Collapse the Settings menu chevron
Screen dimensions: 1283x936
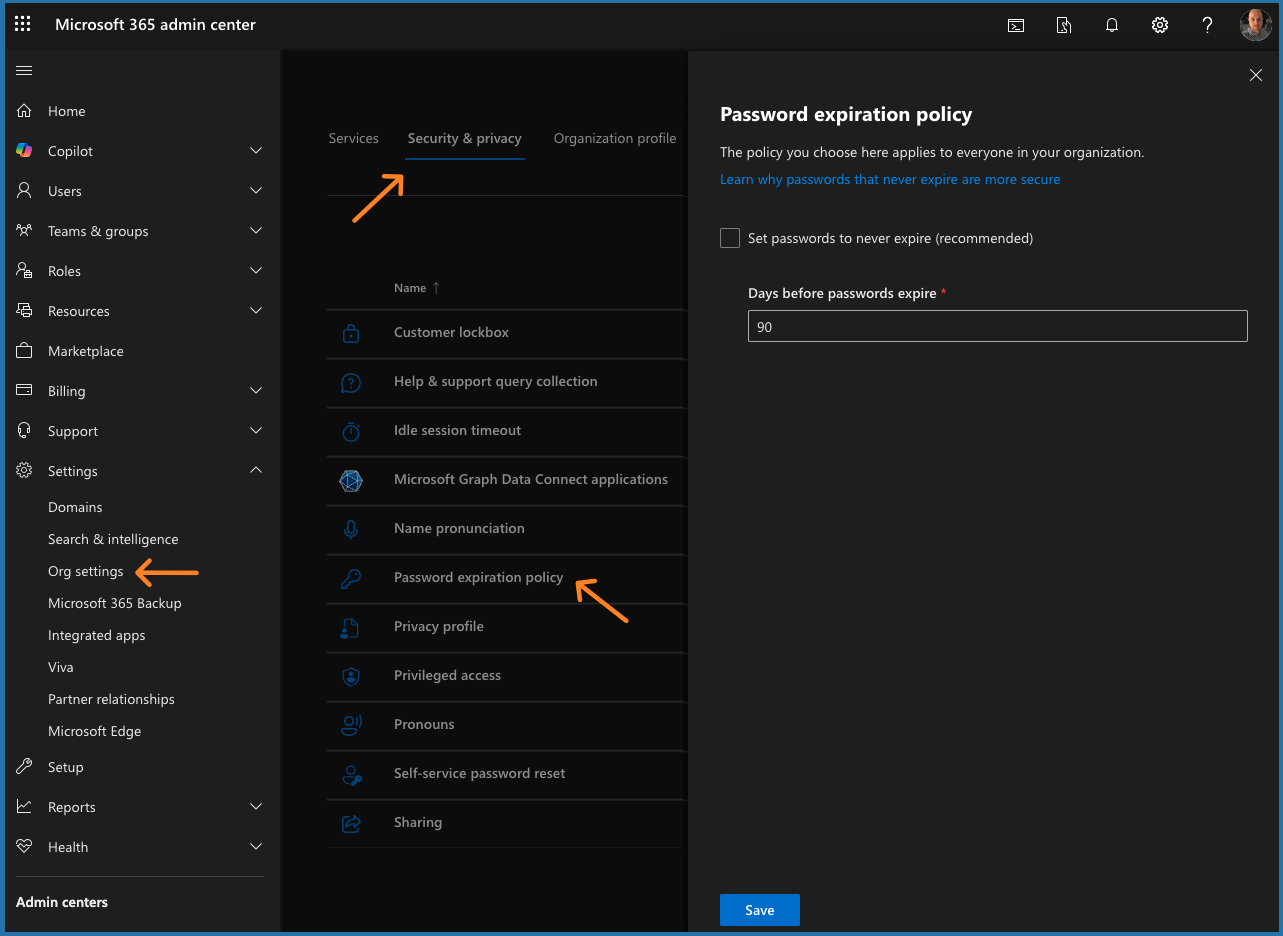256,471
